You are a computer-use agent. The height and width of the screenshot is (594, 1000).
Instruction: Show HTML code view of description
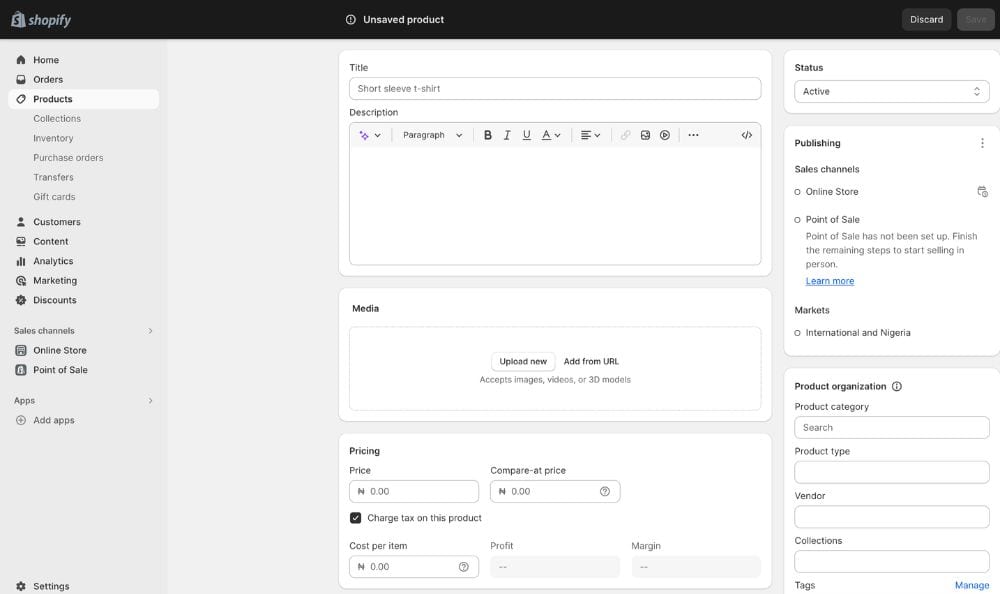[x=746, y=135]
